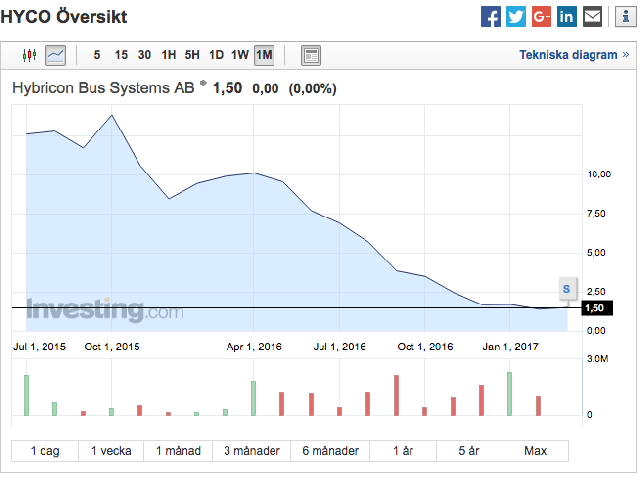Image resolution: width=640 pixels, height=478 pixels.
Task: Open the info icon
Action: [625, 17]
